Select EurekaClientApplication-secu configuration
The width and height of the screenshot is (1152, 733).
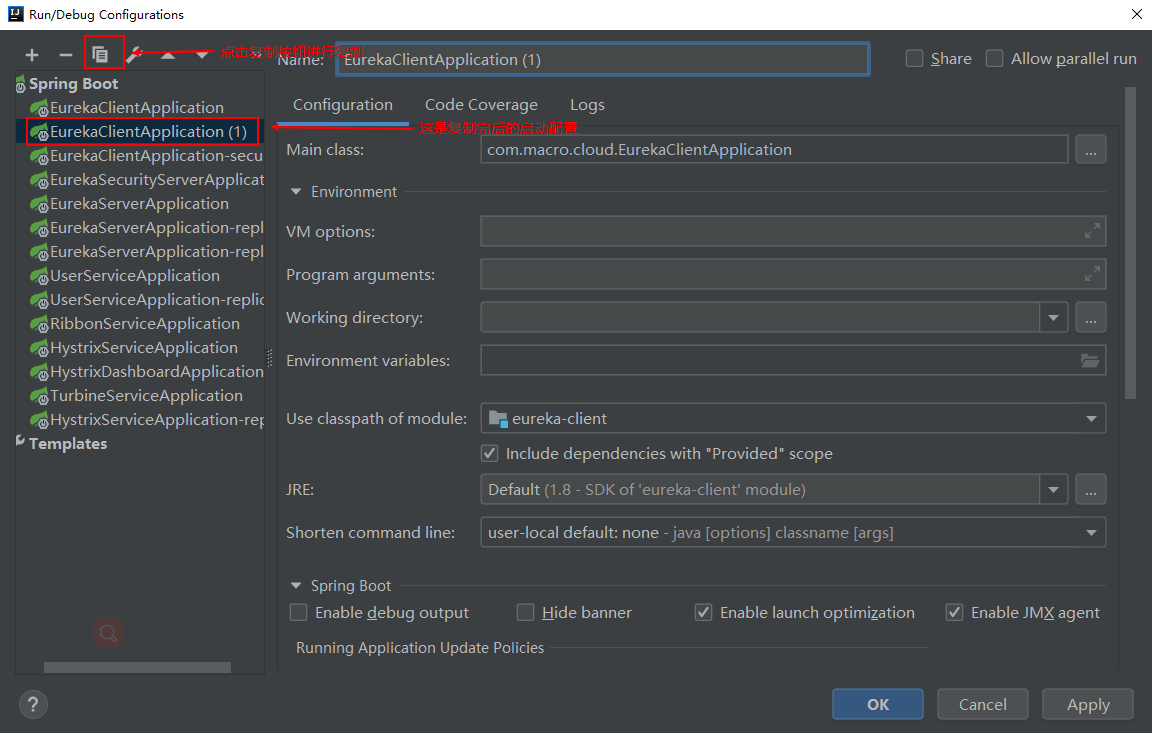pyautogui.click(x=156, y=156)
